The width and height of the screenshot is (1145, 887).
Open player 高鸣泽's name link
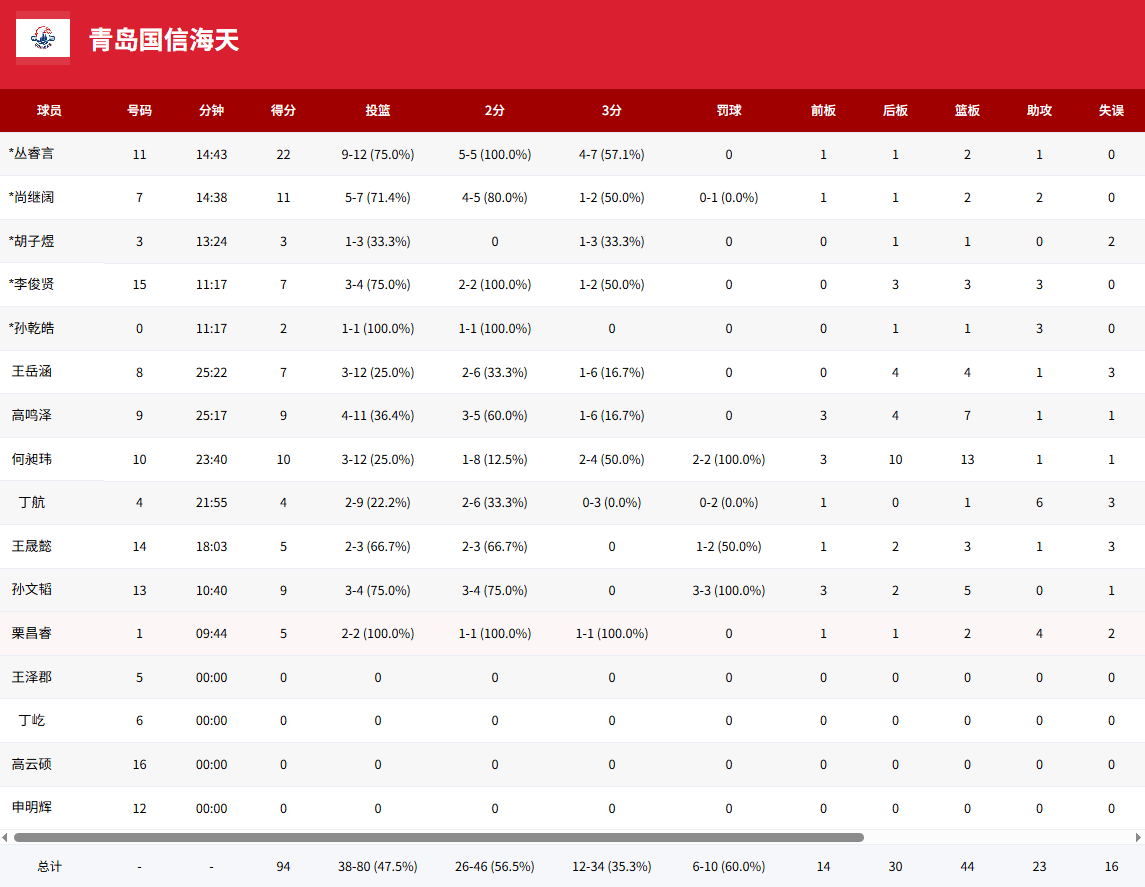pos(31,415)
